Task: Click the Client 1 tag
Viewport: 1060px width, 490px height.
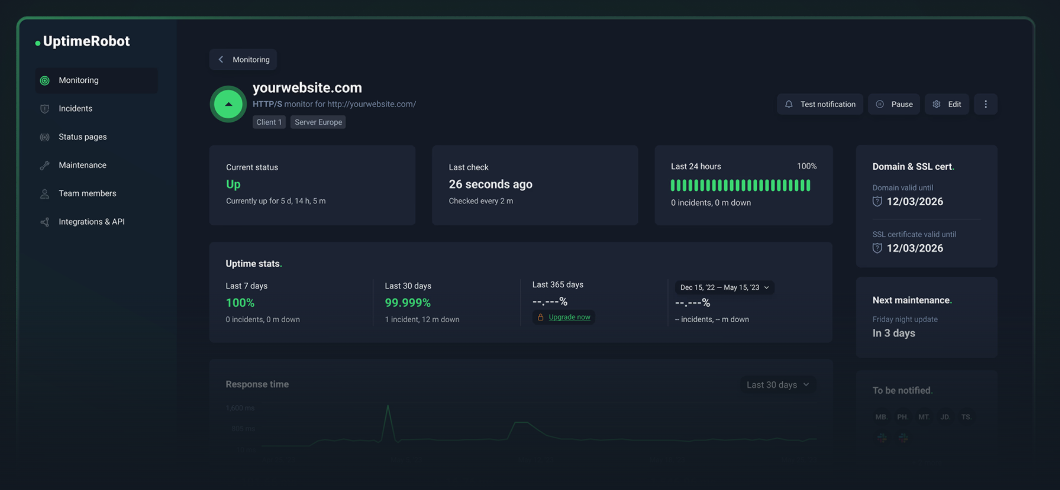Action: [x=269, y=122]
